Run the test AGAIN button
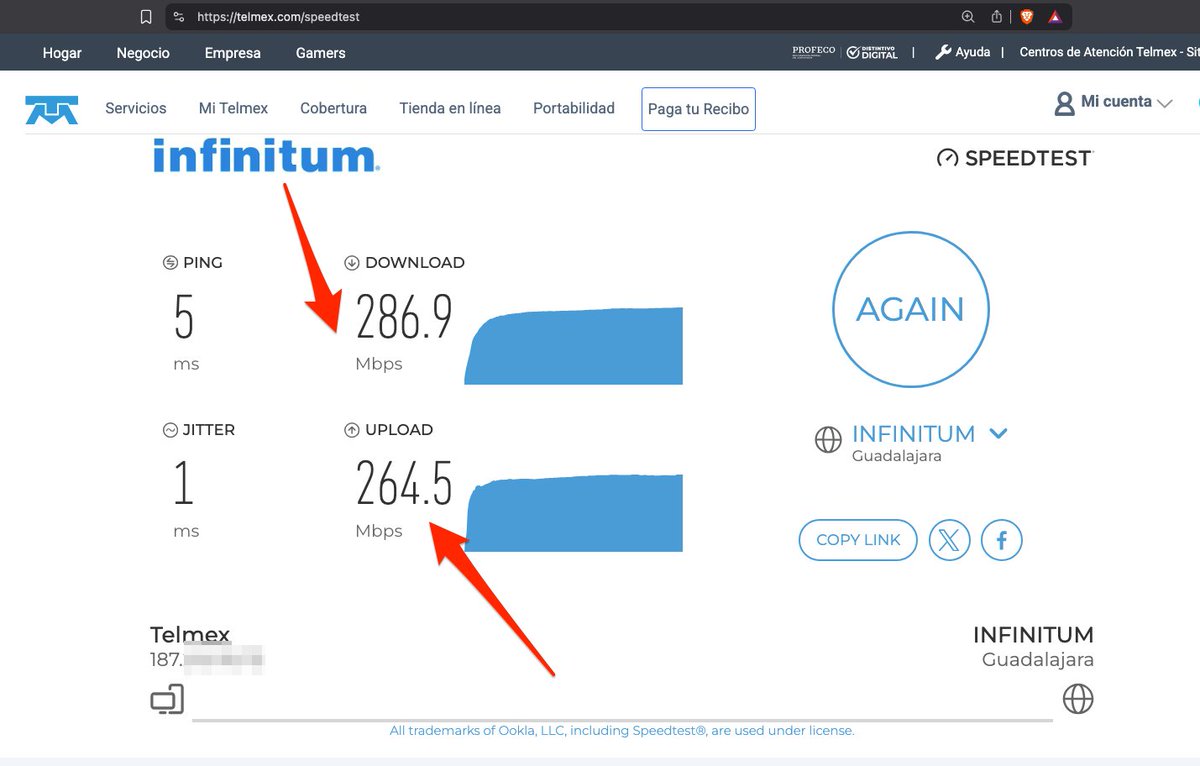This screenshot has height=766, width=1200. point(910,309)
